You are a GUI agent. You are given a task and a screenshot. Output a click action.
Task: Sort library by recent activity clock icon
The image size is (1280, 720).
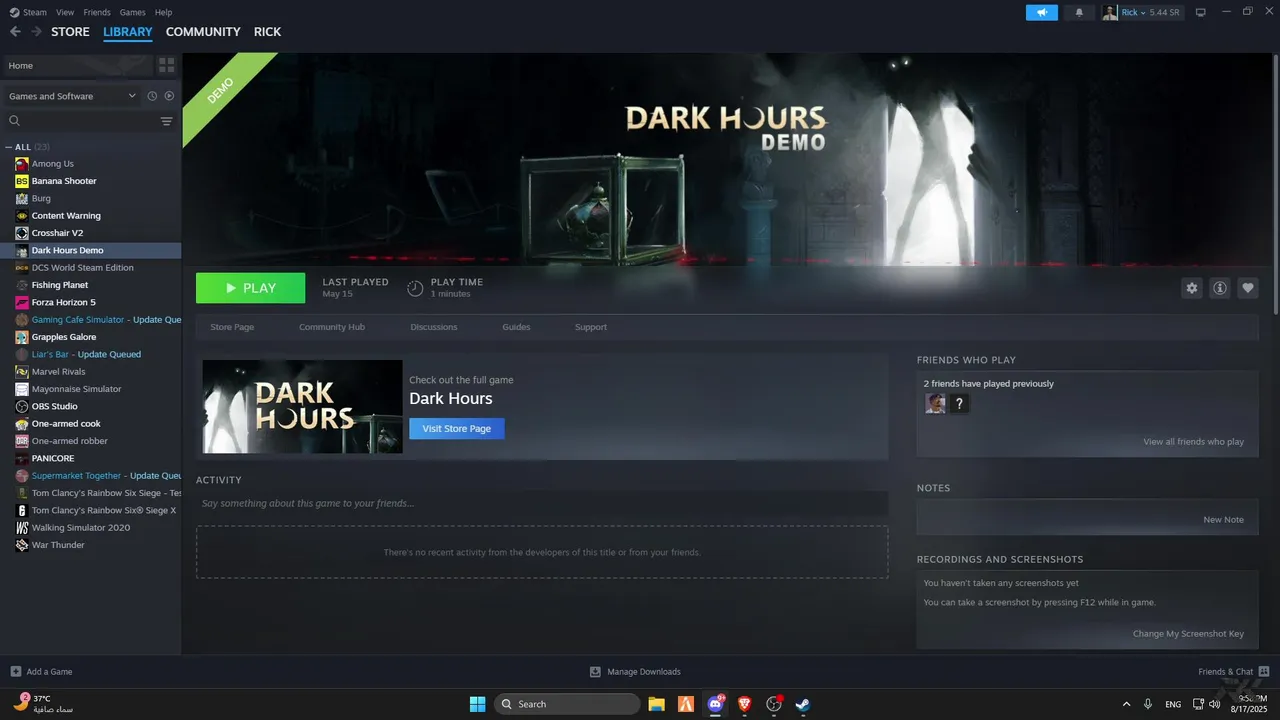(x=152, y=96)
